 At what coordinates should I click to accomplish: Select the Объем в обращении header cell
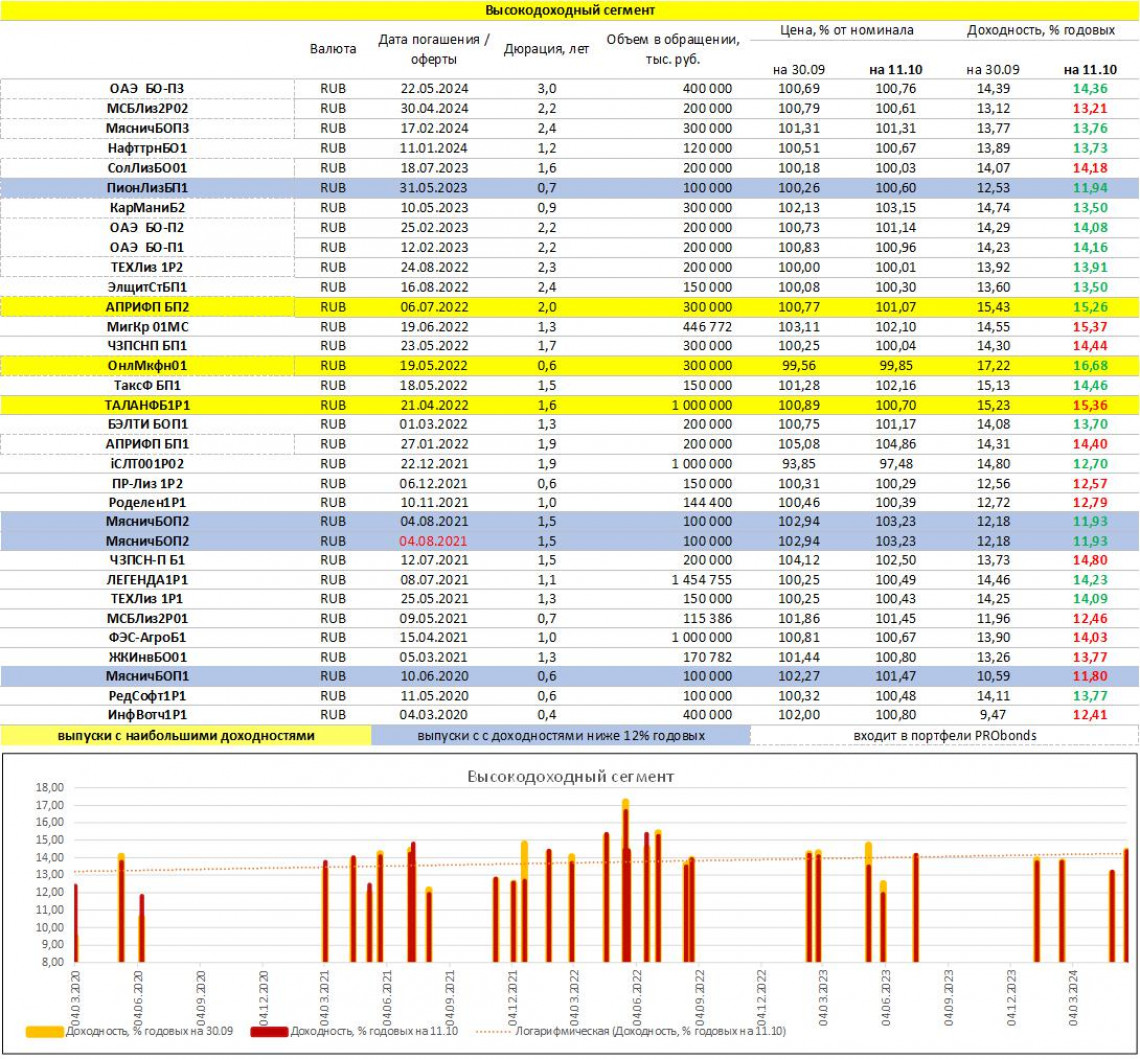pos(672,48)
